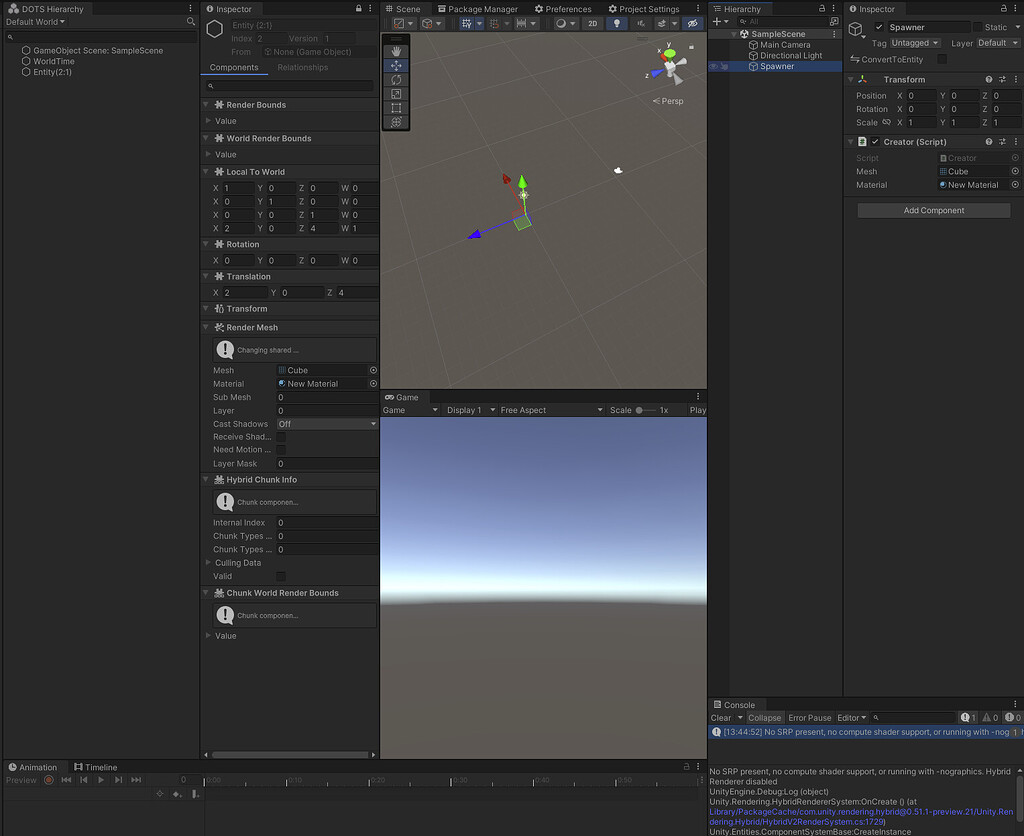1024x836 pixels.
Task: Select the Spawner object in Hierarchy
Action: 778,64
